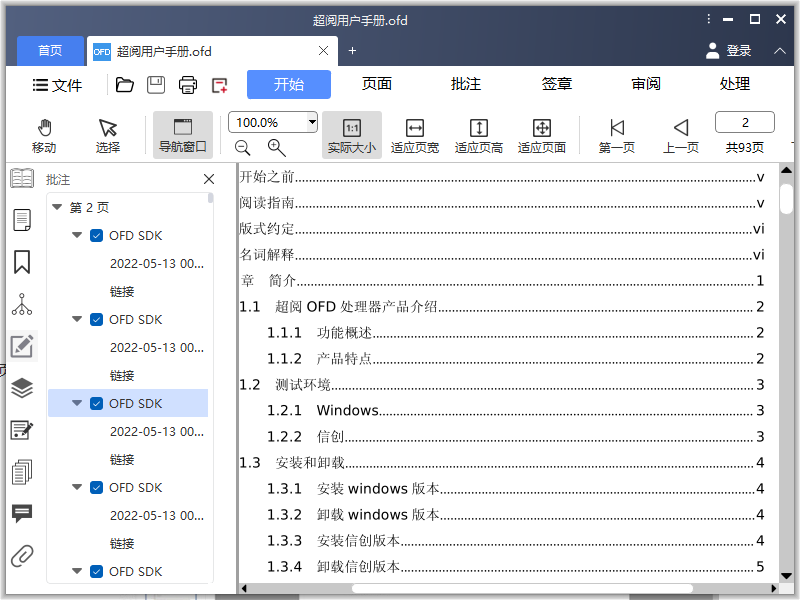Collapse the highlighted OFD SDK entry

[77, 403]
